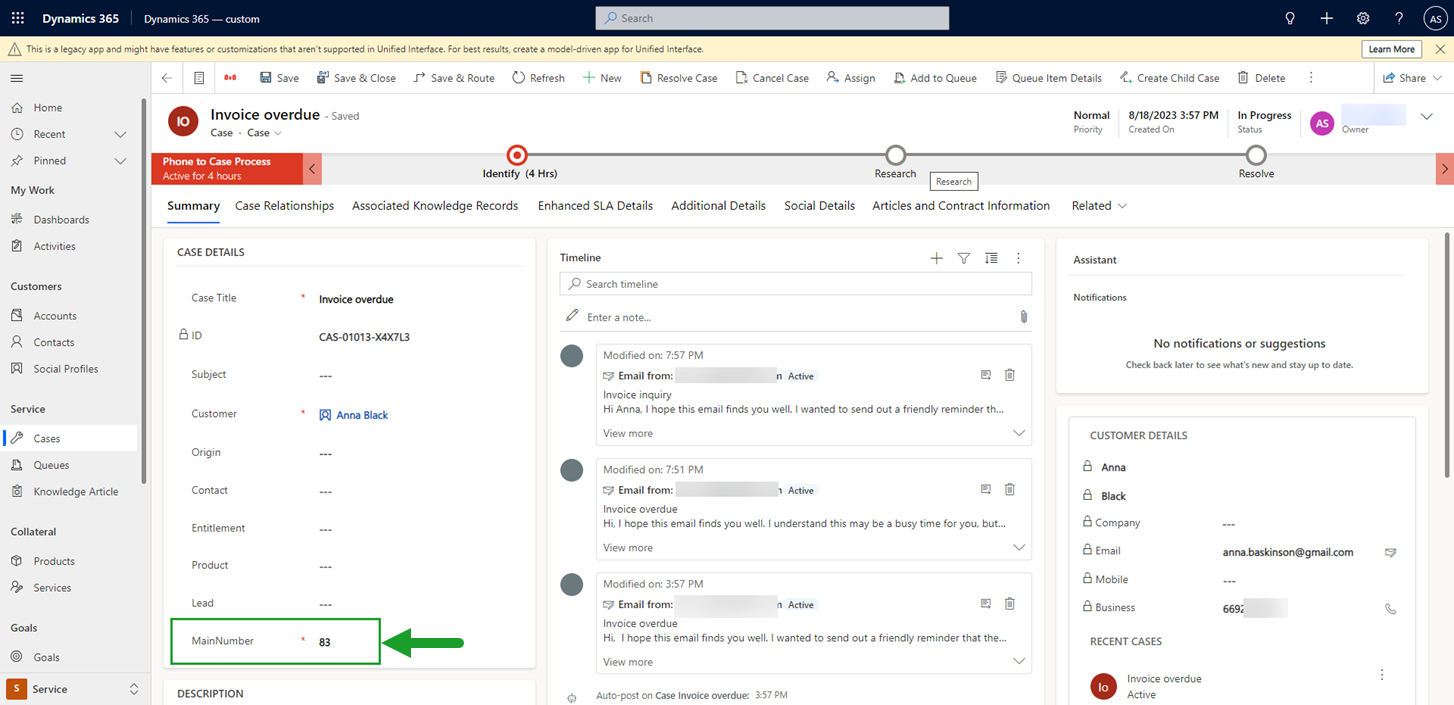
Task: Click Resolve Case
Action: pos(679,78)
